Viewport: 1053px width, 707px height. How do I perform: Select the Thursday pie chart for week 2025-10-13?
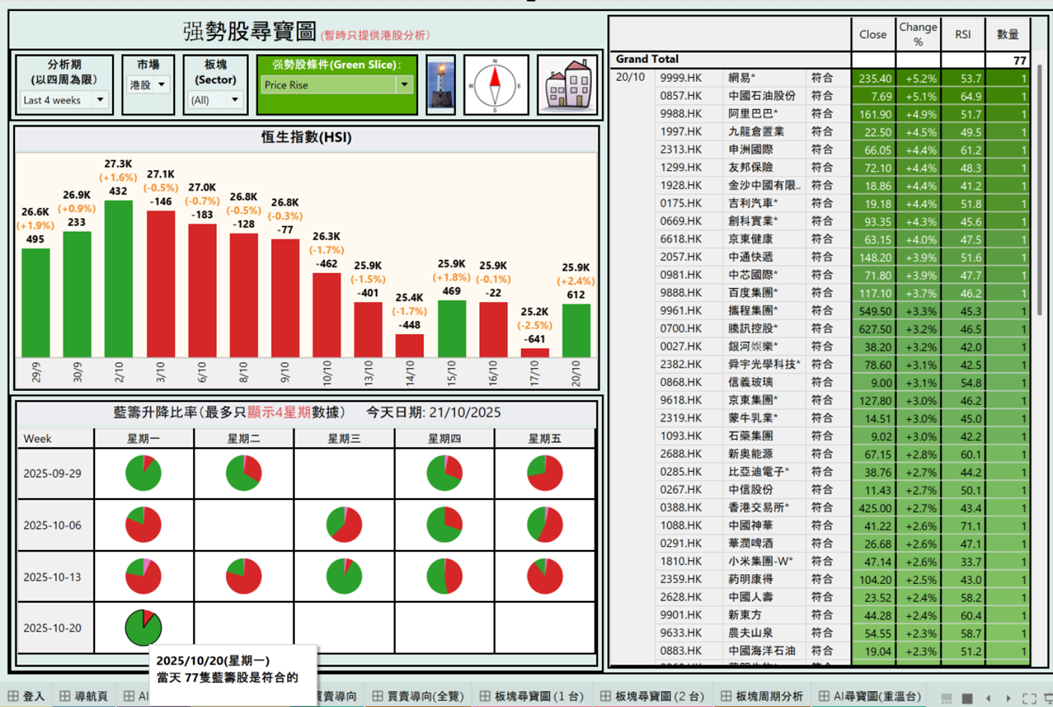444,576
